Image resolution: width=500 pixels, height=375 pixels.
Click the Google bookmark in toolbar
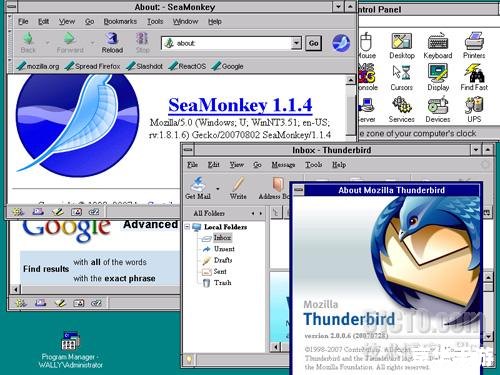pyautogui.click(x=228, y=66)
